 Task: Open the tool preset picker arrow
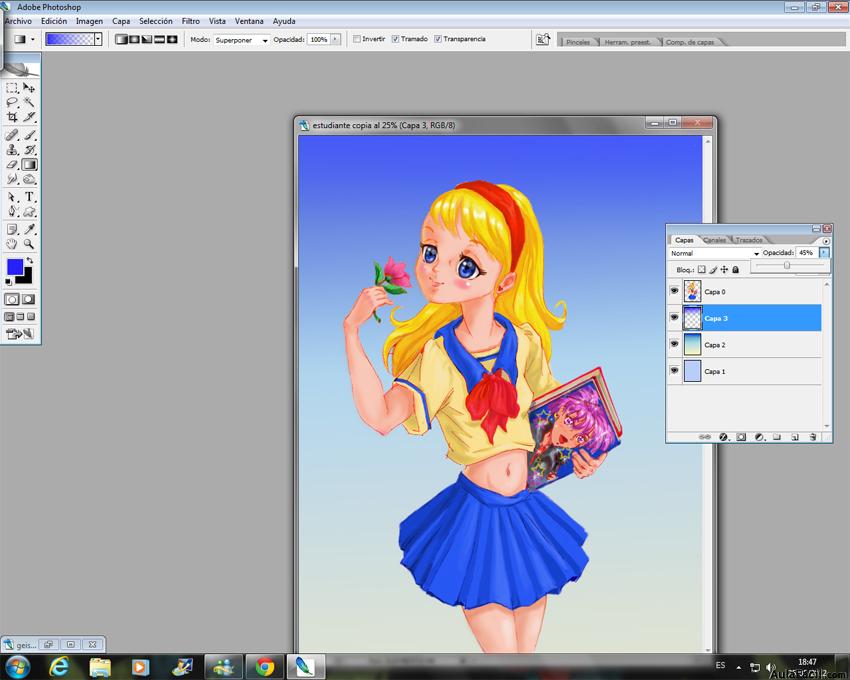coord(33,40)
